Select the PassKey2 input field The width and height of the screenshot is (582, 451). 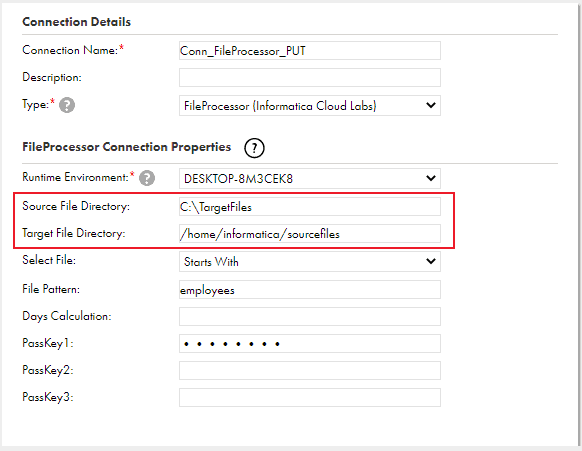click(310, 370)
